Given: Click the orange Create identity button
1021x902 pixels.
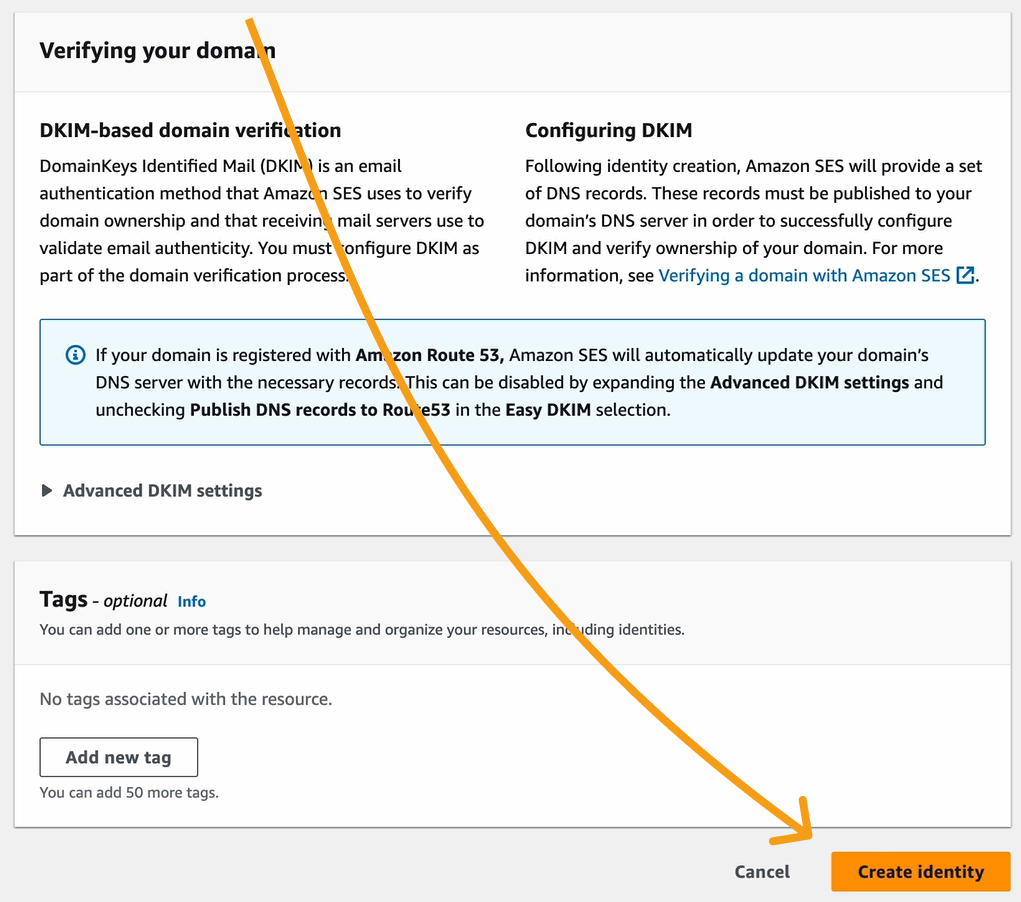Looking at the screenshot, I should coord(920,872).
